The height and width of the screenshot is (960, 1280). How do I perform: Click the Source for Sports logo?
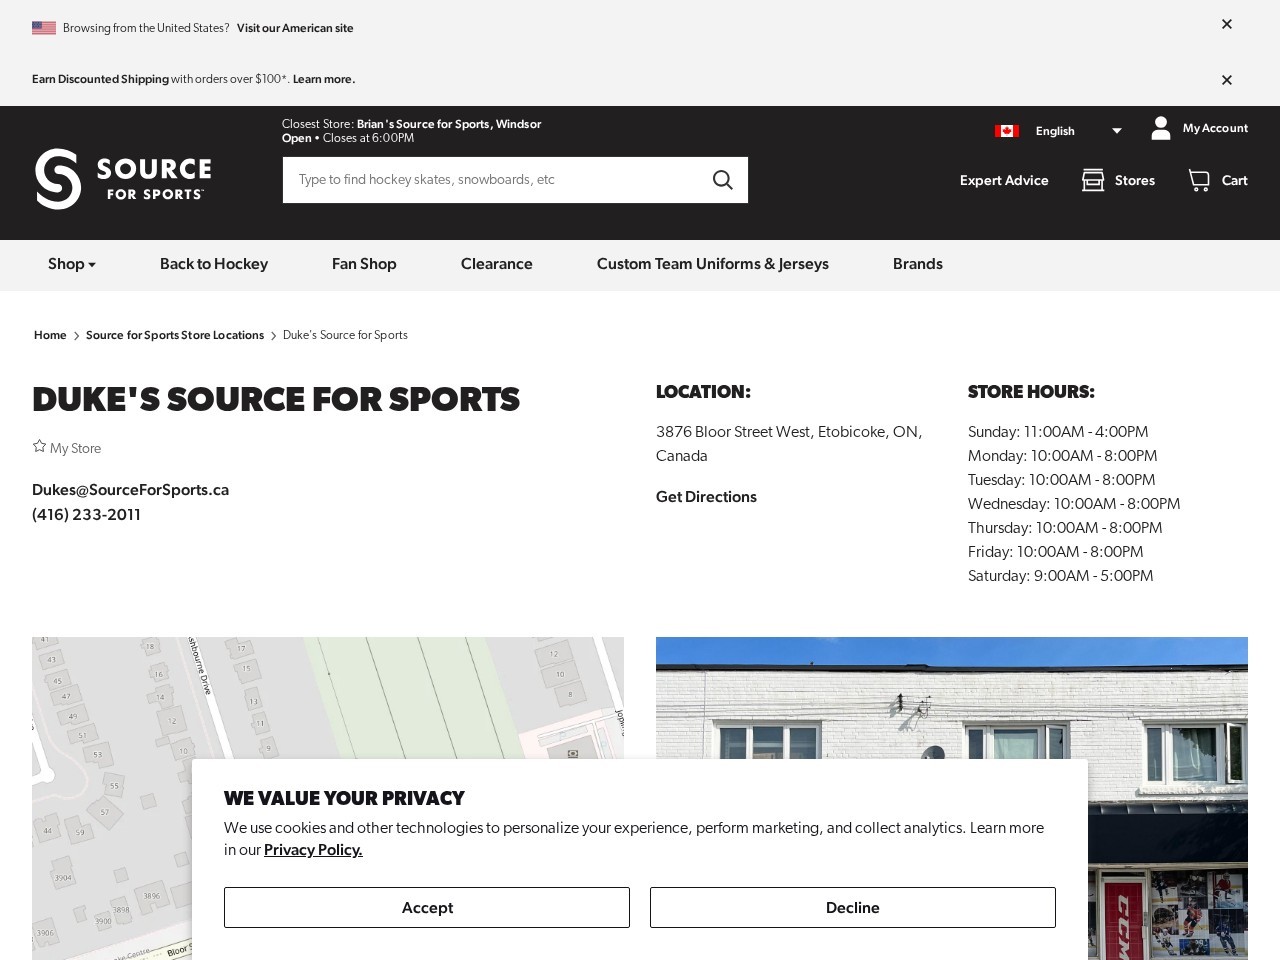[x=123, y=180]
